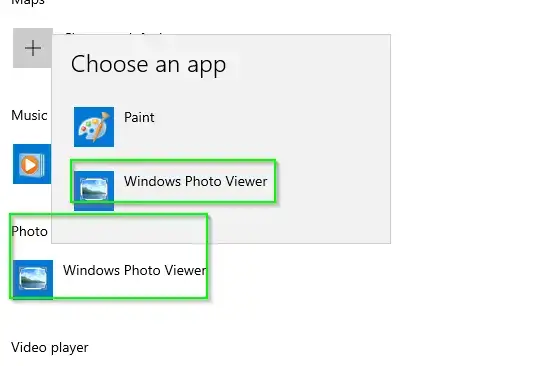Select the Paint row in the app chooser
540x366 pixels.
coord(221,127)
